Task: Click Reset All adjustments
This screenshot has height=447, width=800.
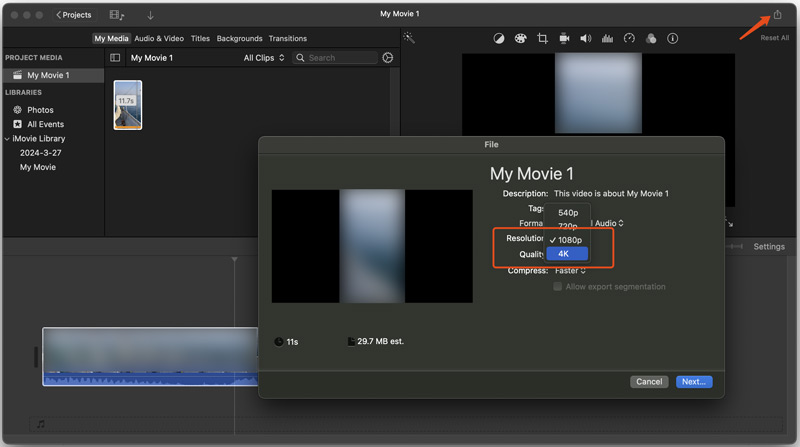Action: (774, 38)
